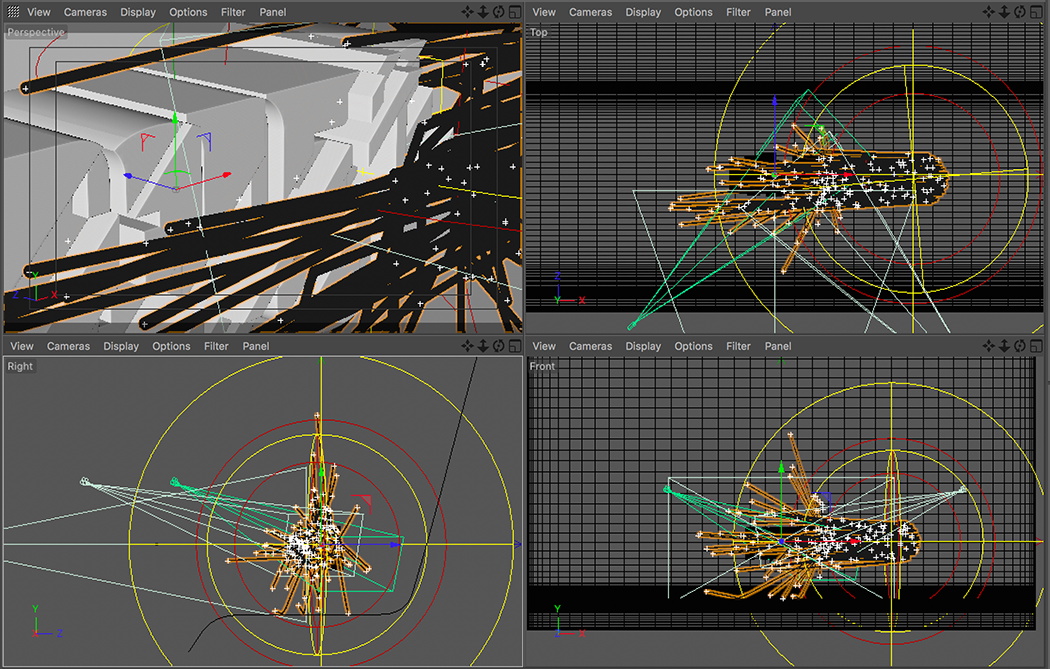
Task: Open the Display menu in Perspective viewport
Action: point(138,12)
